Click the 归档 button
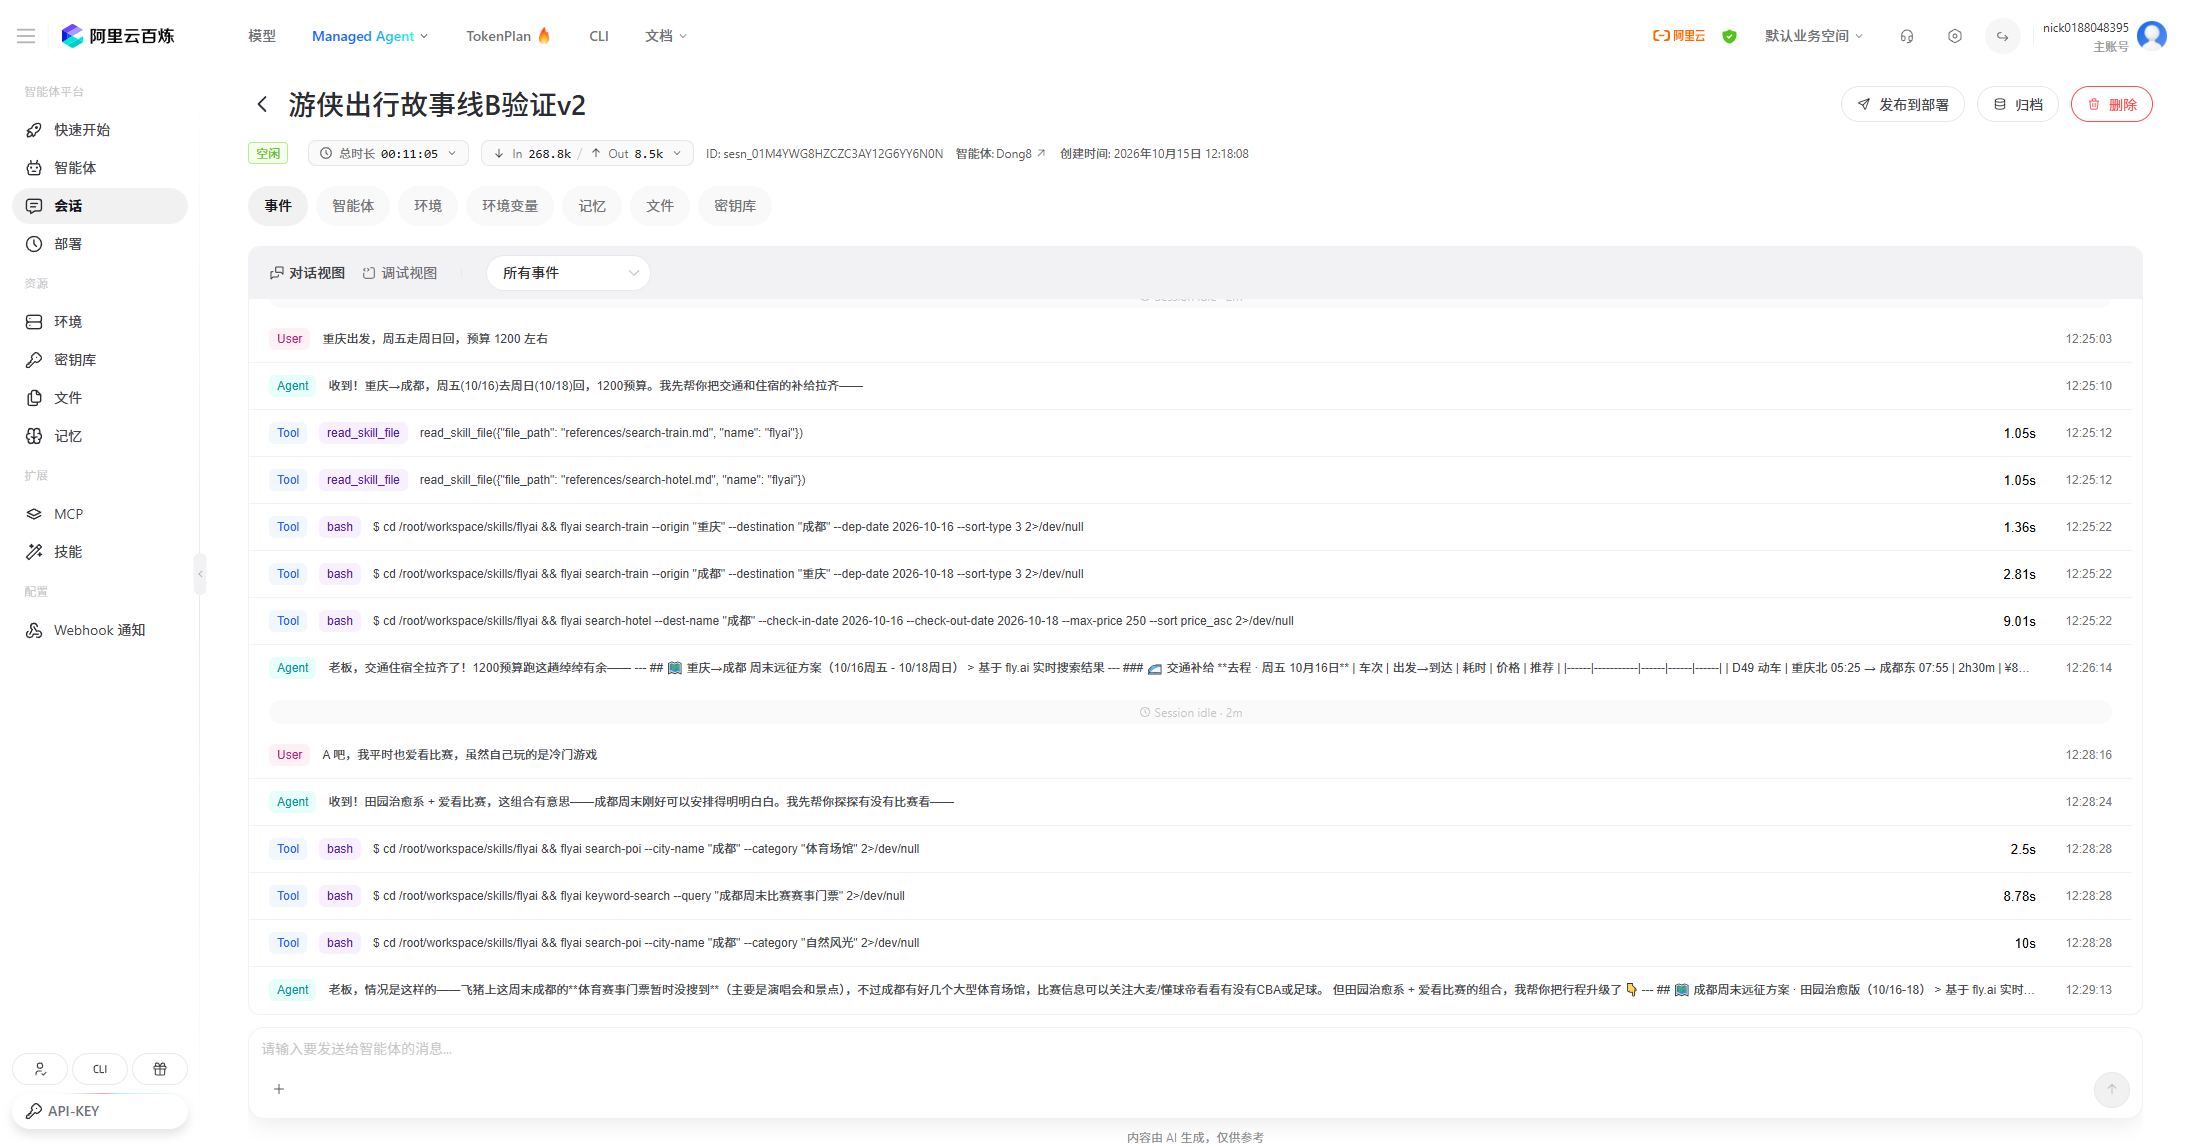Viewport: 2201px width, 1147px height. 2018,104
